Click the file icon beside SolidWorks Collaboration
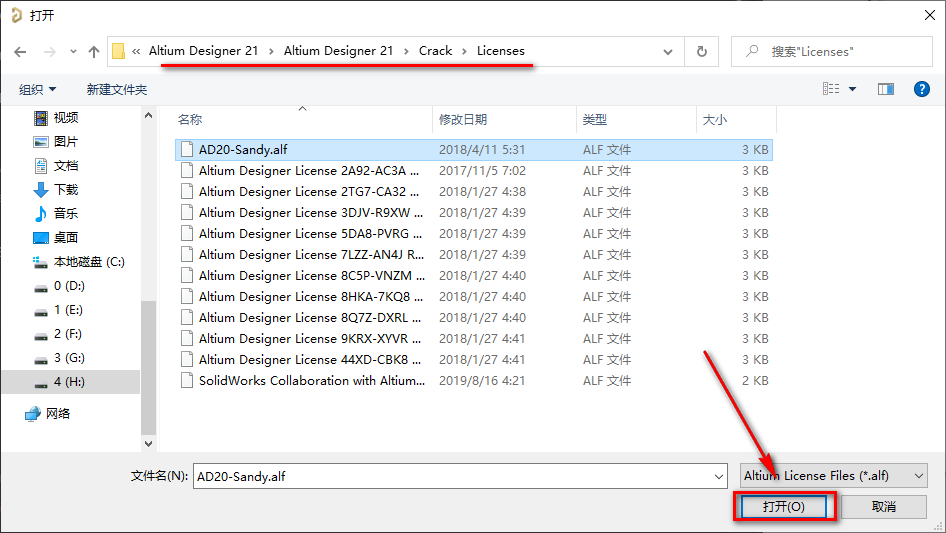This screenshot has height=533, width=946. (x=187, y=380)
